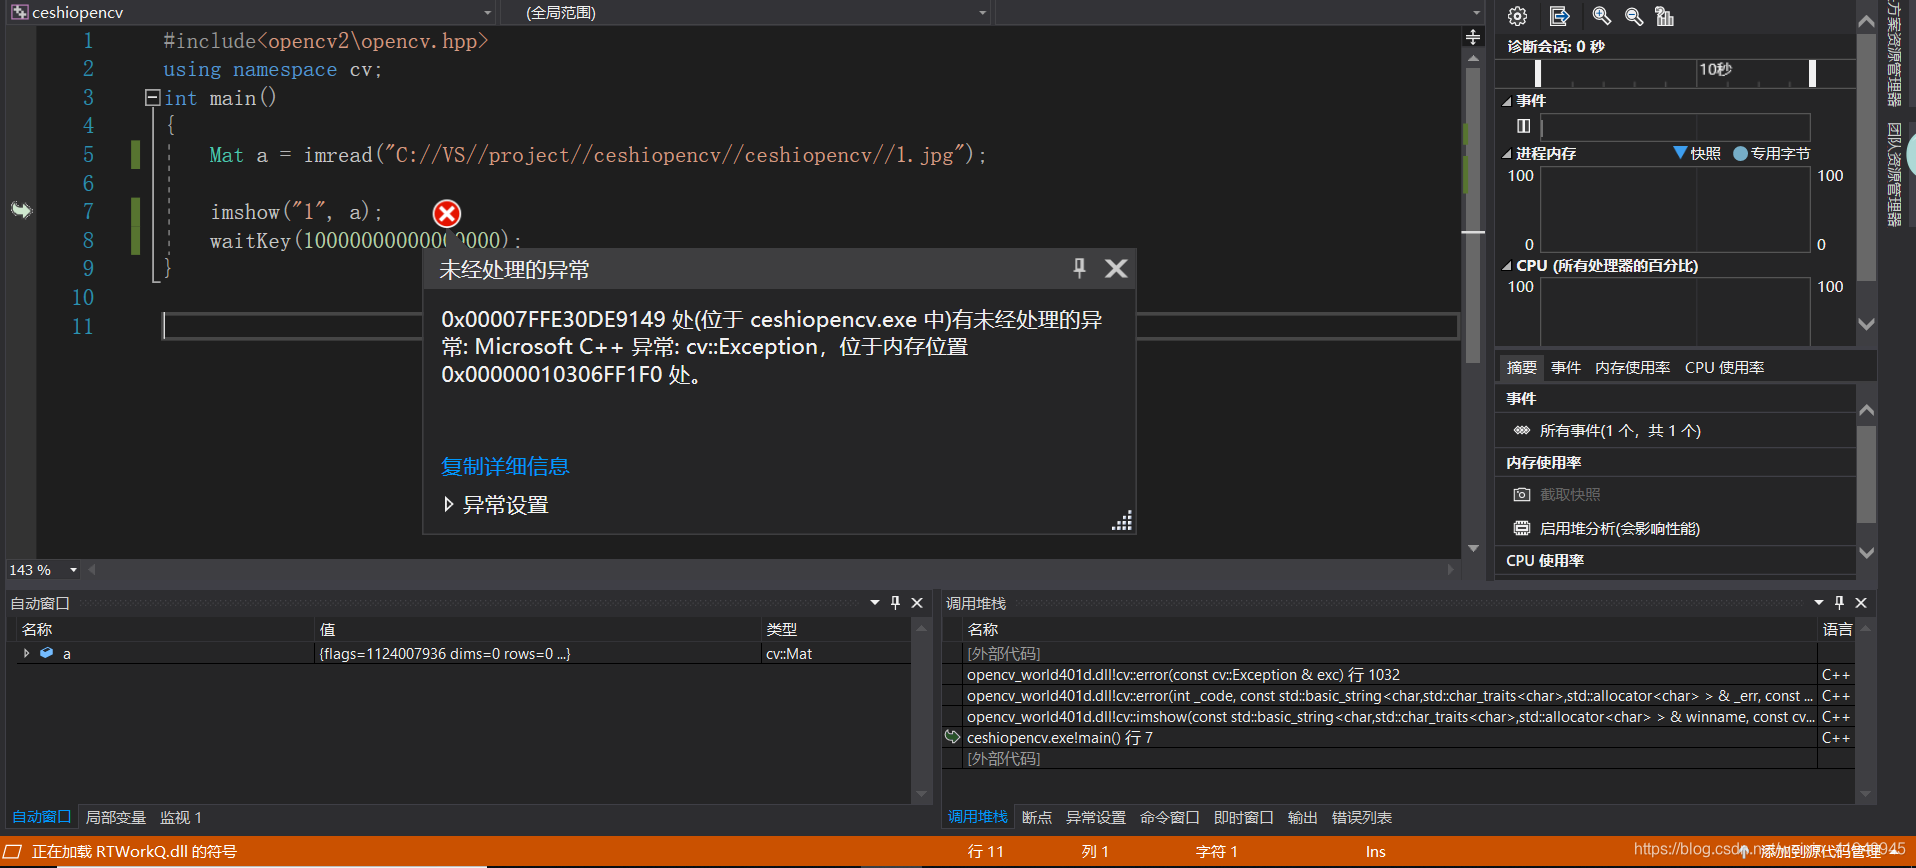
Task: Click the take snapshot (截取快照) button
Action: [1570, 495]
